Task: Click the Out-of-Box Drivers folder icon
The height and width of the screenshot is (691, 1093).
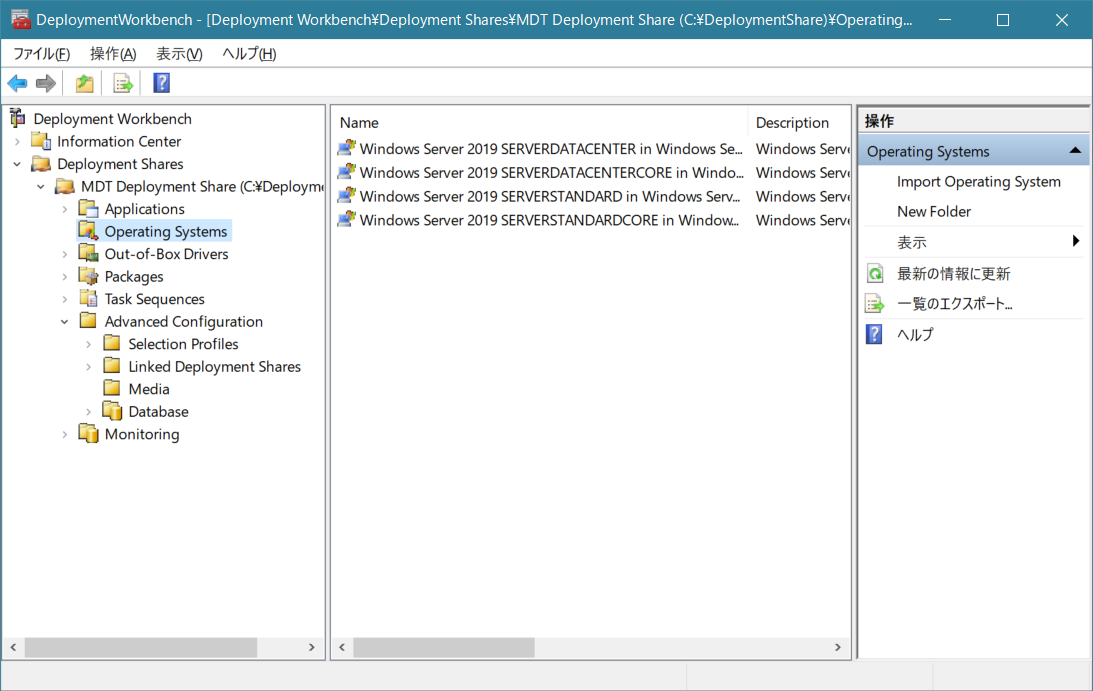Action: point(89,254)
